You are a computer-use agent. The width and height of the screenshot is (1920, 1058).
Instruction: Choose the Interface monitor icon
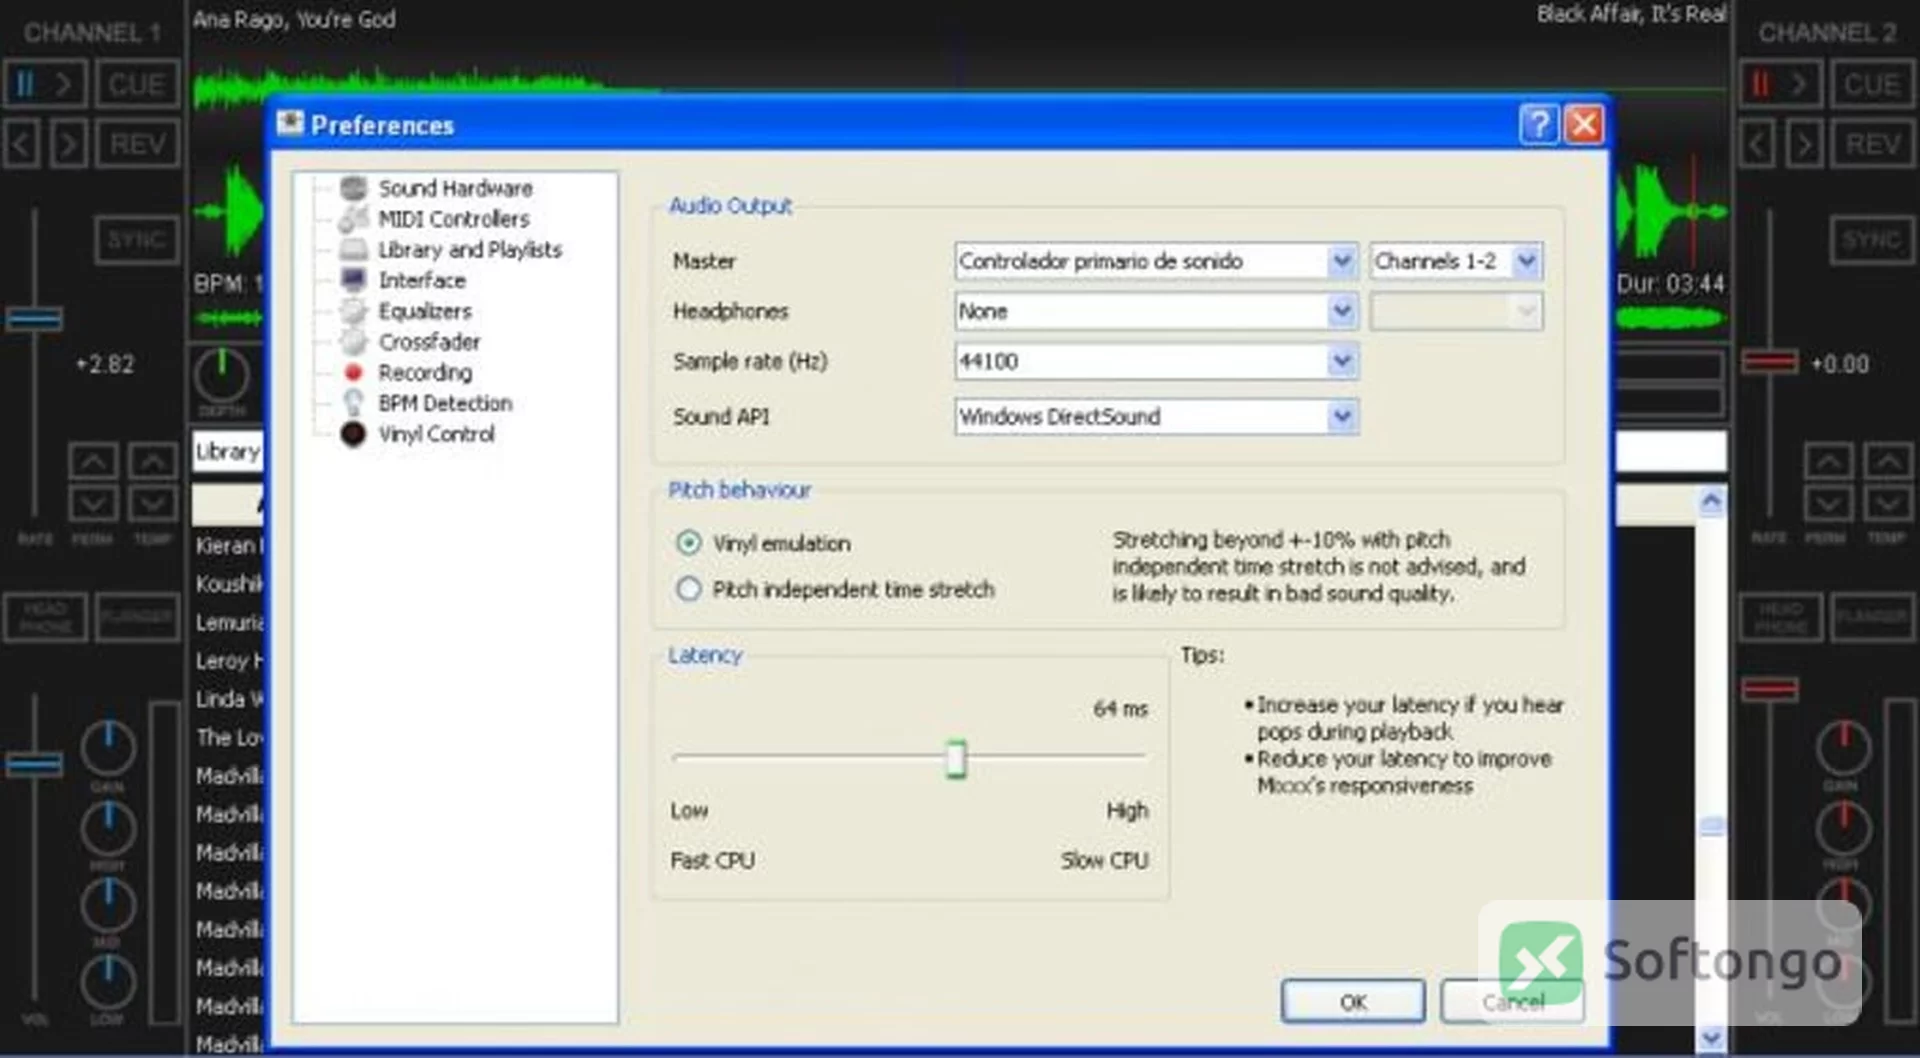click(x=353, y=280)
